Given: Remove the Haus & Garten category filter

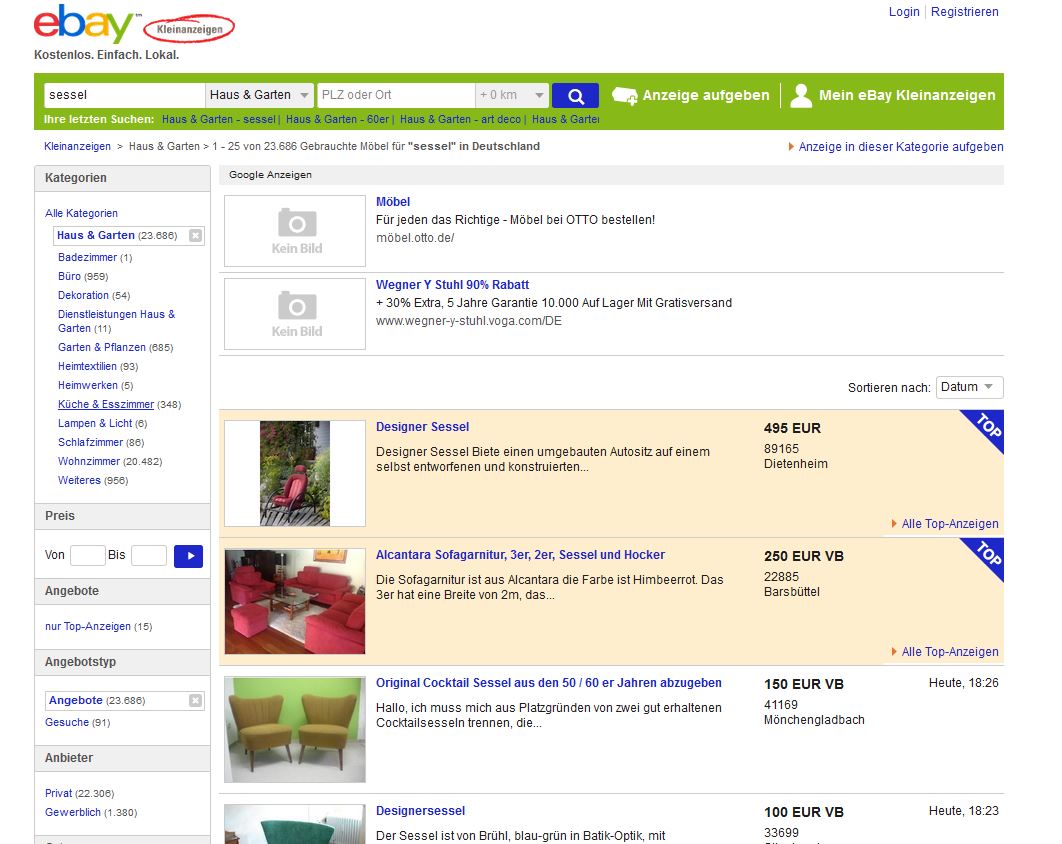Looking at the screenshot, I should [x=195, y=235].
